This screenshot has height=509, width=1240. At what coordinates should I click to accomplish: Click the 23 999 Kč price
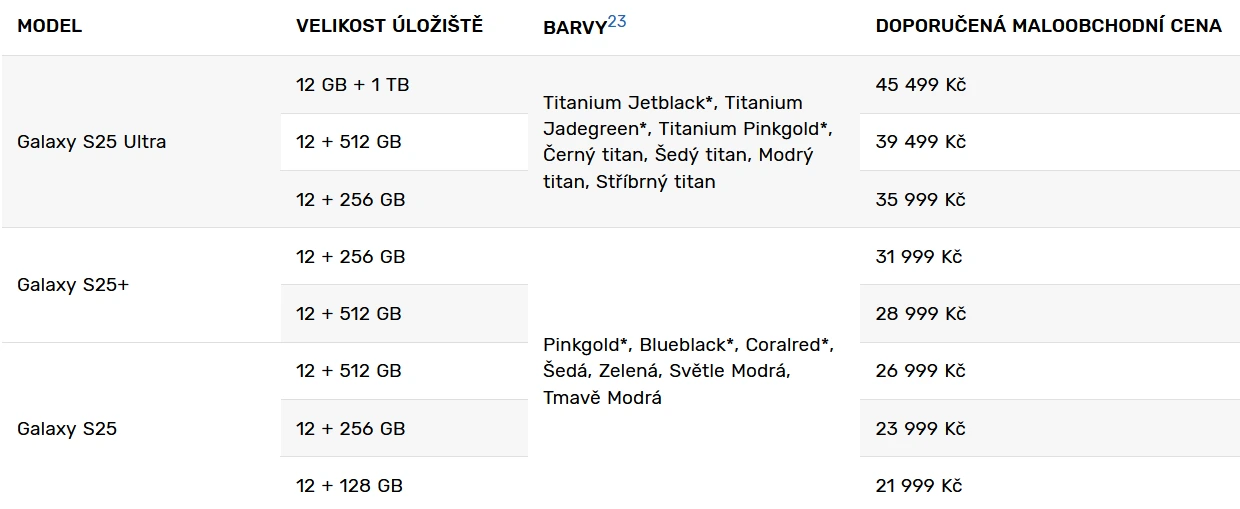tap(920, 429)
